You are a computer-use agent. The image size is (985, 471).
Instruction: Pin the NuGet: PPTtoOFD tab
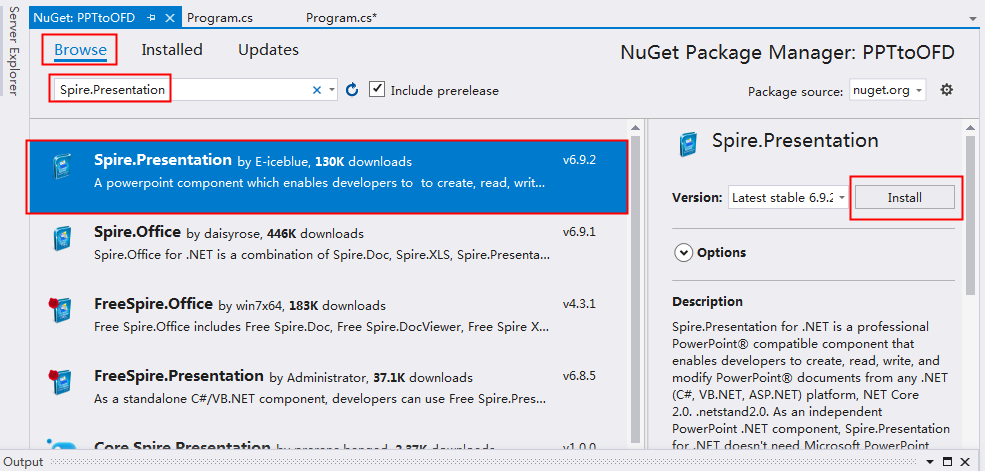(151, 18)
